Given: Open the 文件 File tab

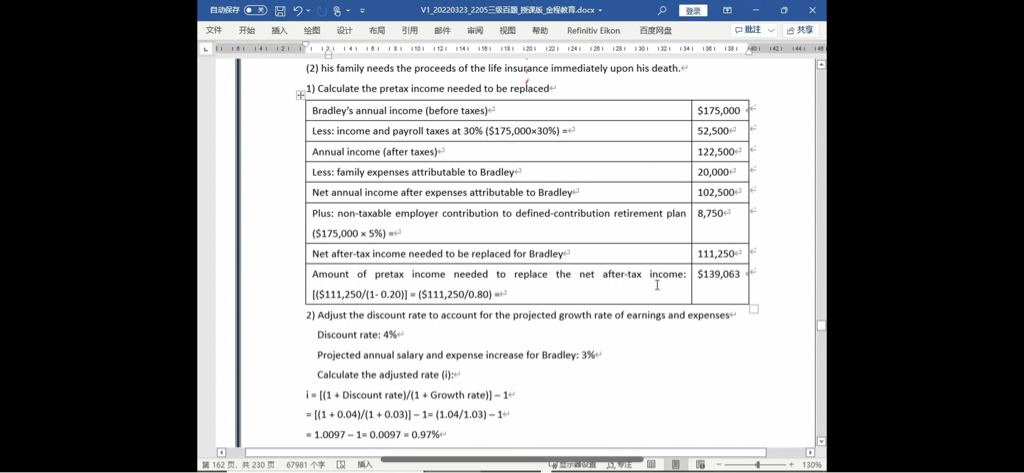Looking at the screenshot, I should pos(214,31).
